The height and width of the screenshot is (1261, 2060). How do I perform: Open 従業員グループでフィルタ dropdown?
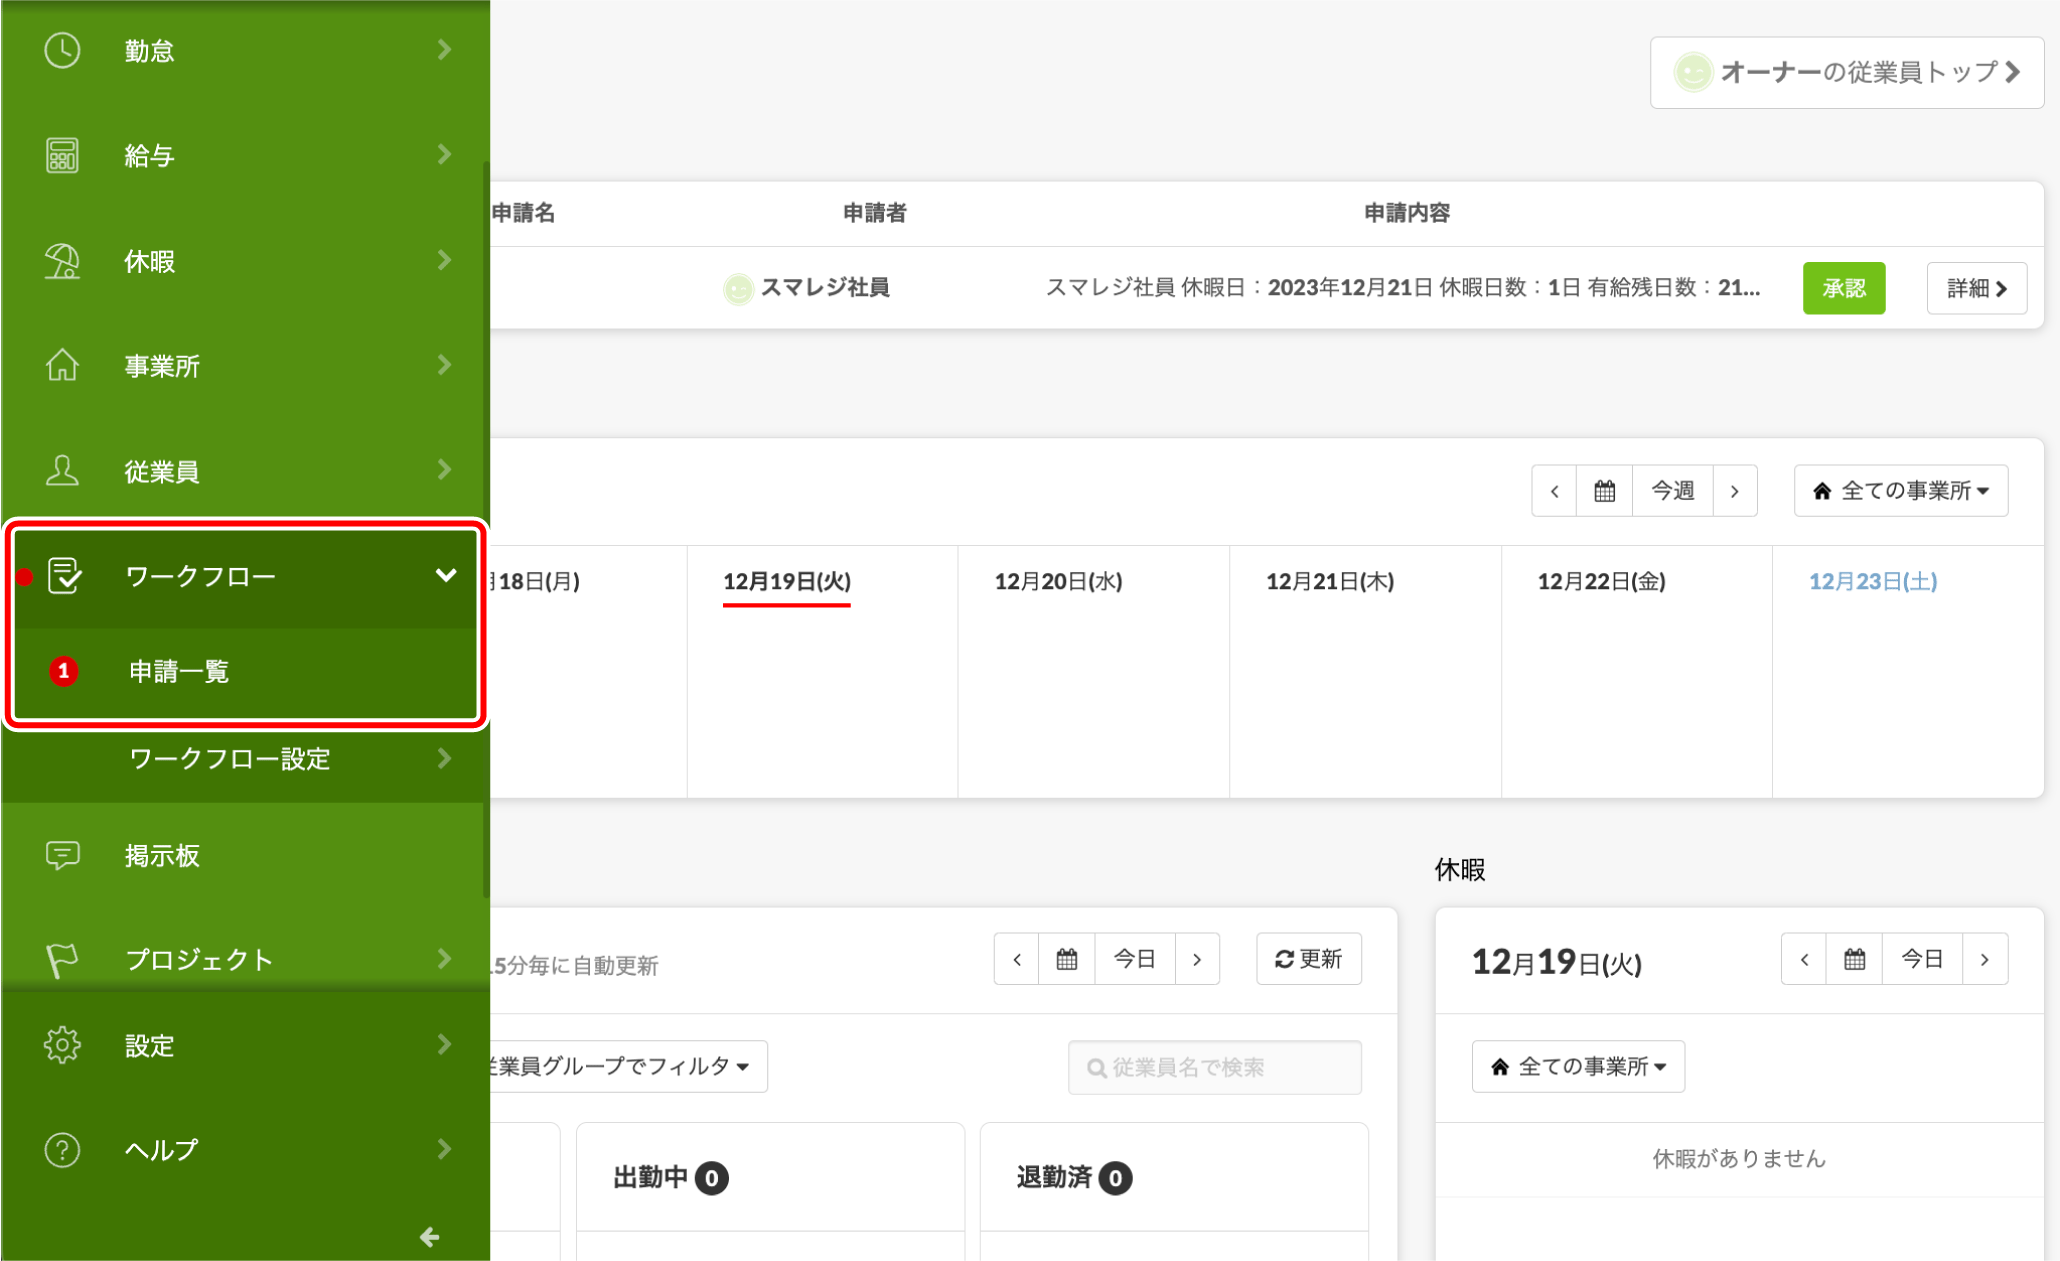(x=625, y=1066)
